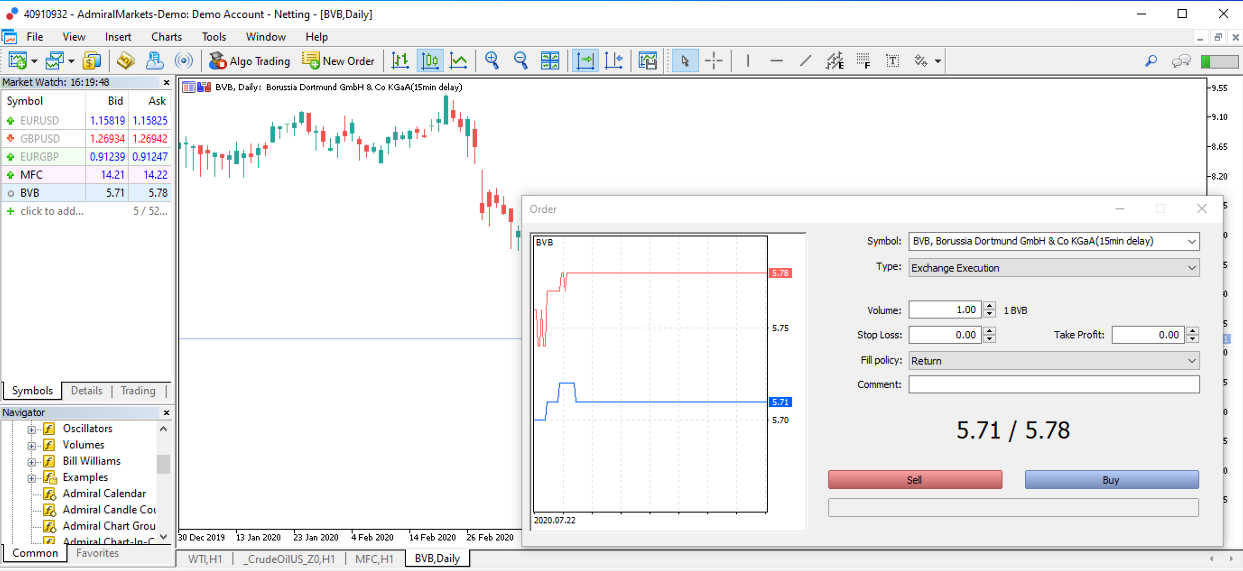Select horizontal line drawing tool

[x=777, y=61]
